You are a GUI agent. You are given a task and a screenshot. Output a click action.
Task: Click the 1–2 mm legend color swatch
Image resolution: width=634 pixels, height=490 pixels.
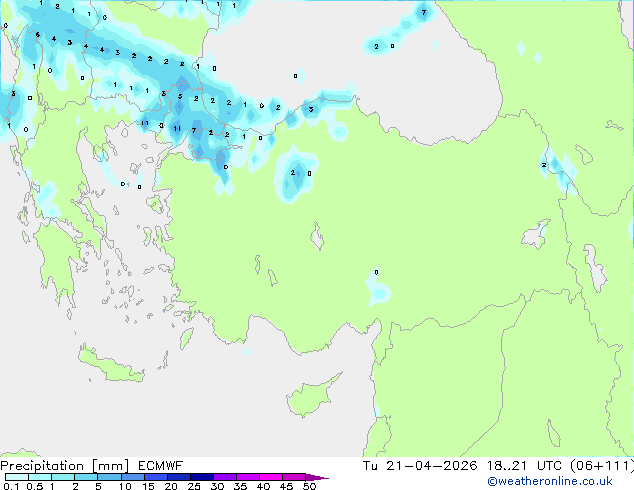pyautogui.click(x=63, y=477)
